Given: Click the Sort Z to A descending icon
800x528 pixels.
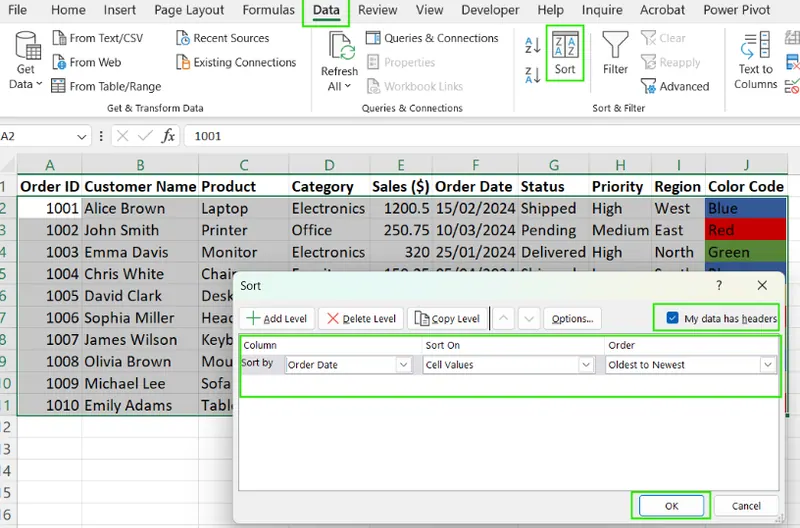Looking at the screenshot, I should [532, 75].
